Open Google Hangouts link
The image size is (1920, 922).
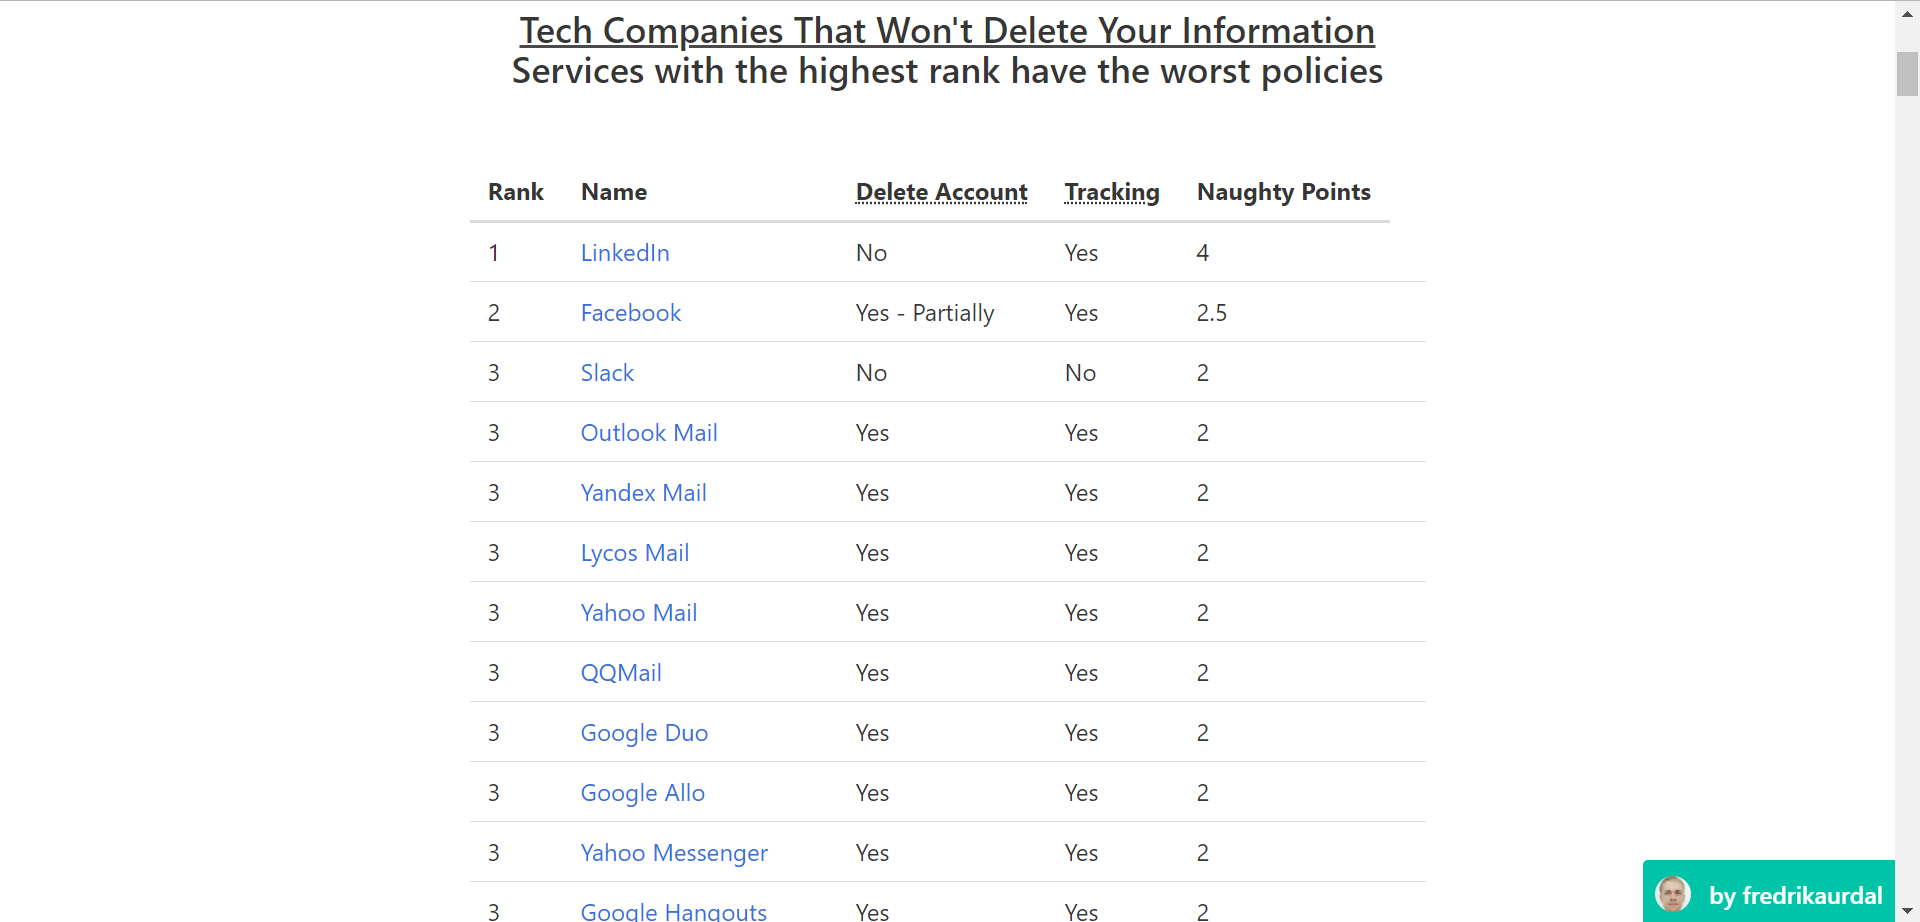tap(674, 911)
